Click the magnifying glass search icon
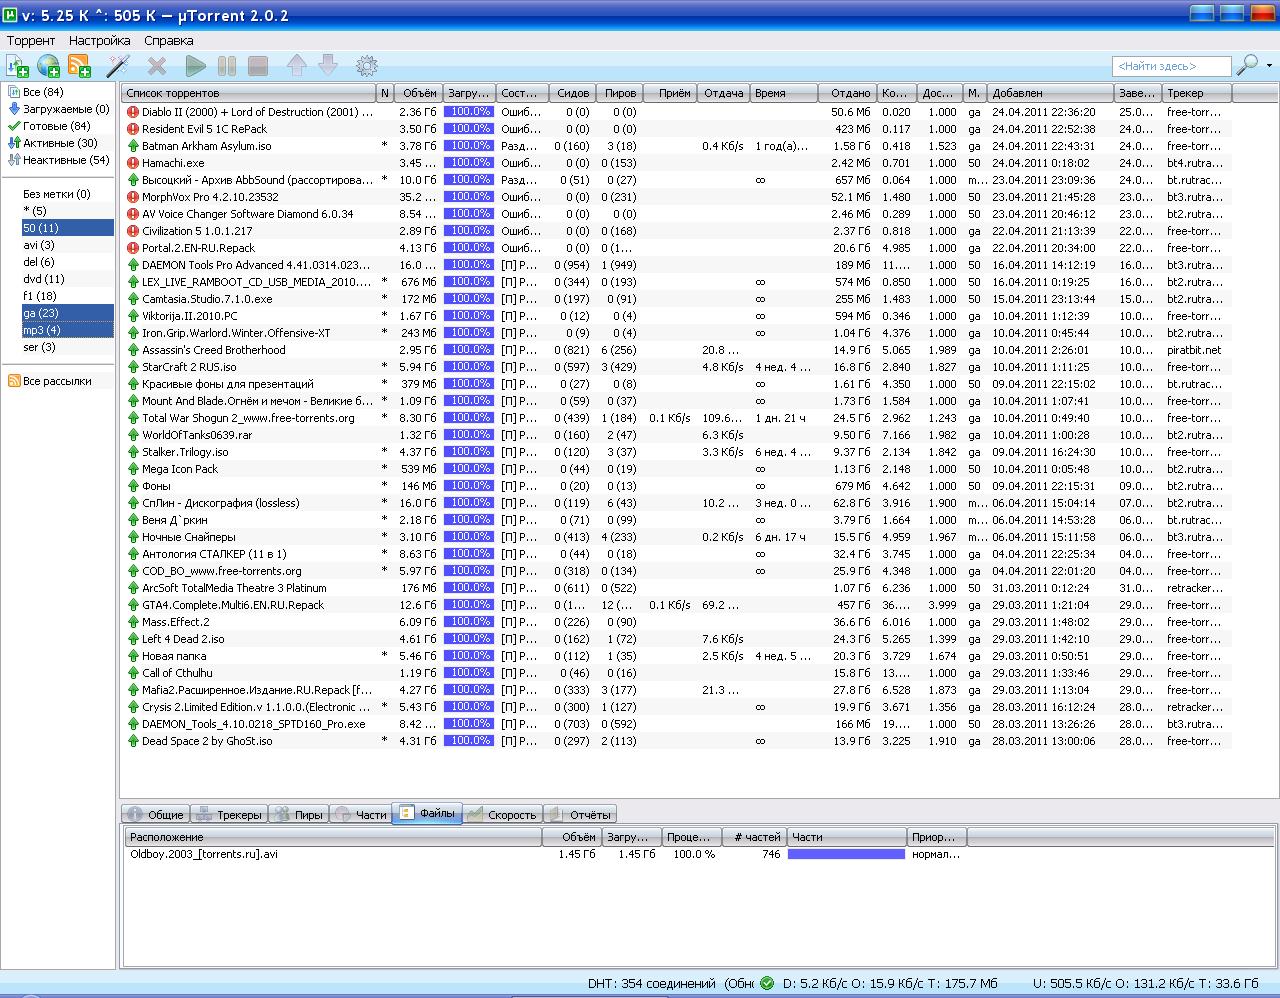1280x998 pixels. point(1247,66)
